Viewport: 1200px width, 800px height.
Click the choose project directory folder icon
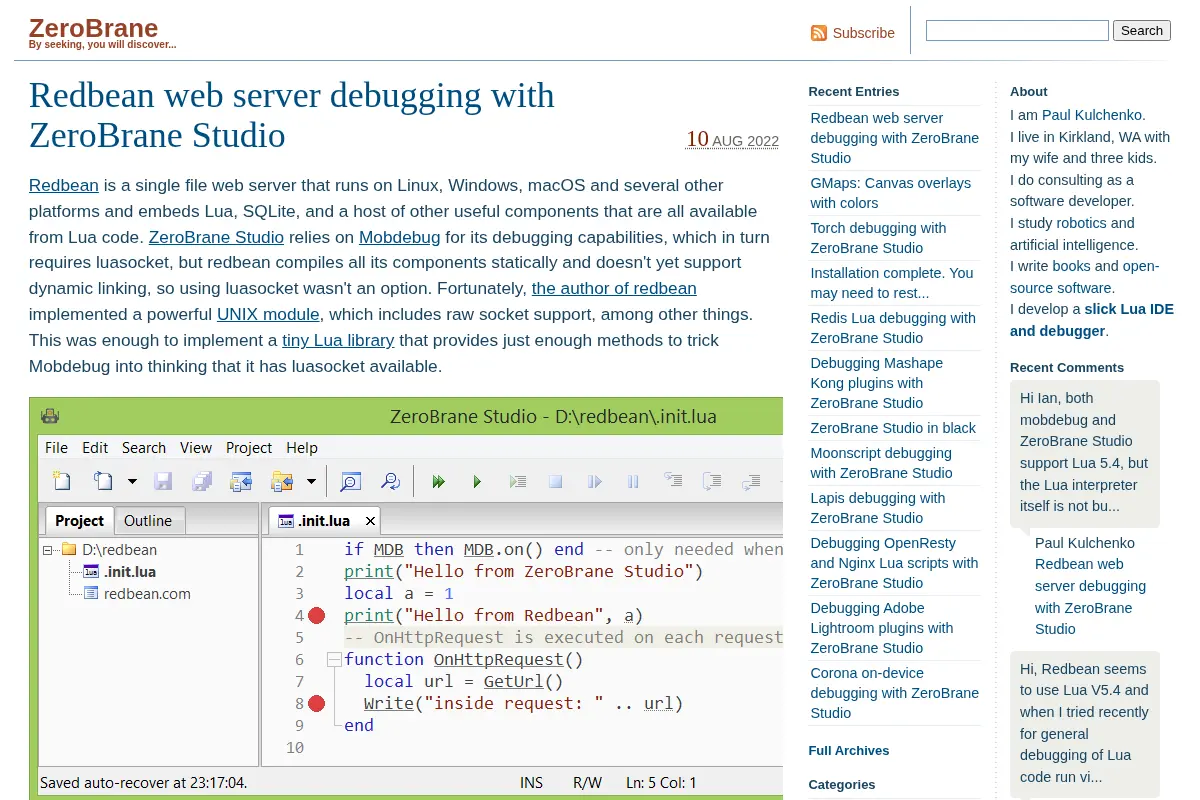[x=282, y=481]
